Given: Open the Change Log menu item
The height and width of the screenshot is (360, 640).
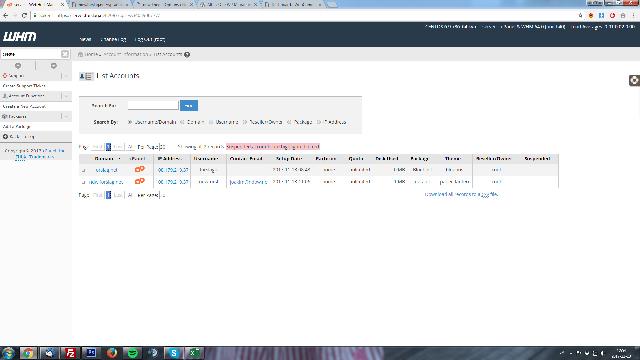Looking at the screenshot, I should coord(113,40).
